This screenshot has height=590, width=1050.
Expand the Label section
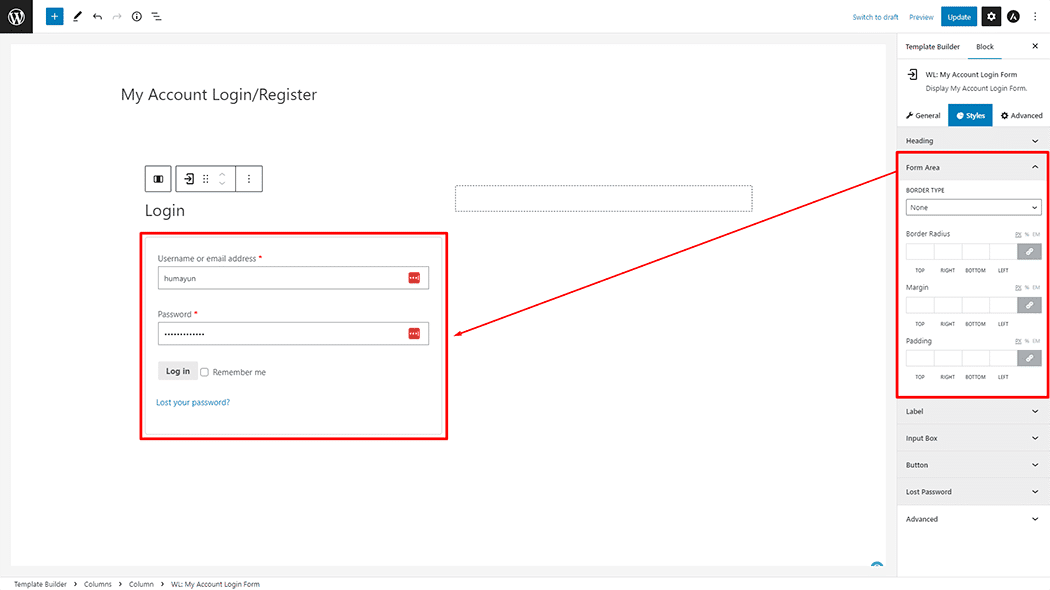tap(970, 411)
